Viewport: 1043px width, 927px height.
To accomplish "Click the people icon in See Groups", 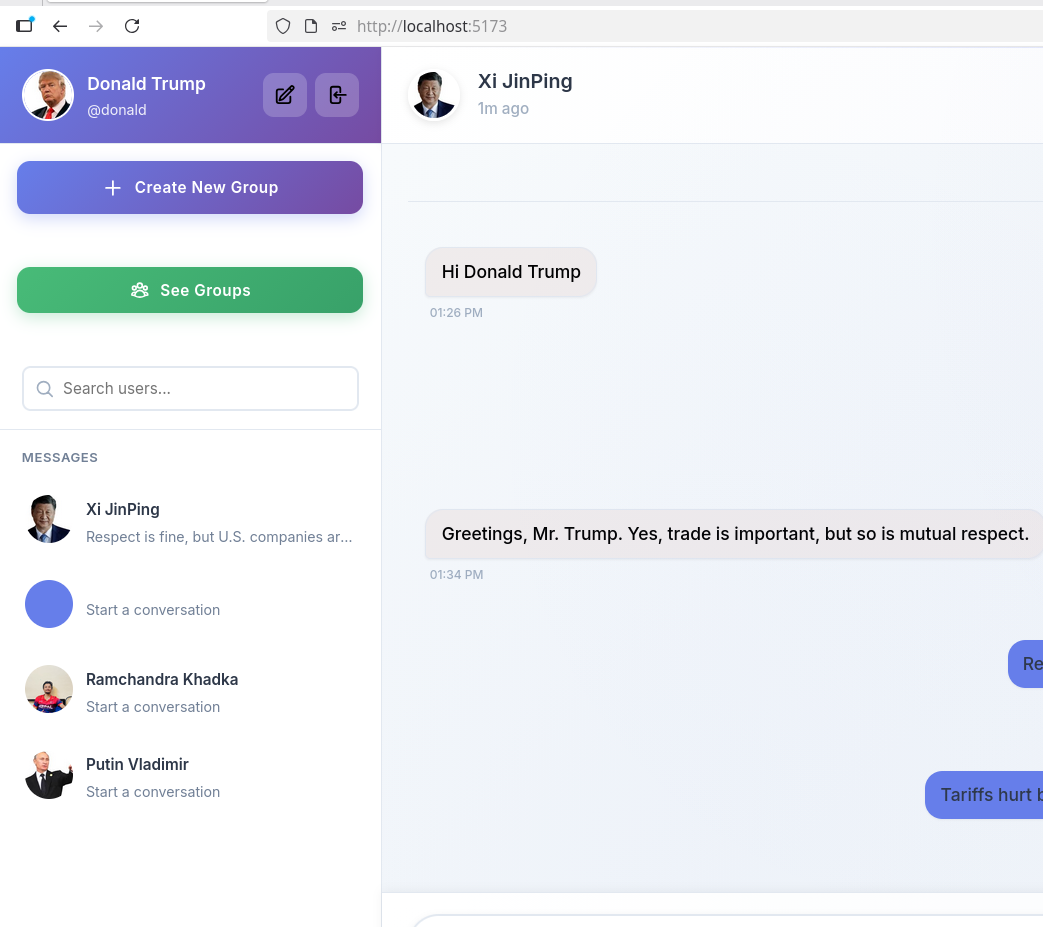I will [139, 290].
